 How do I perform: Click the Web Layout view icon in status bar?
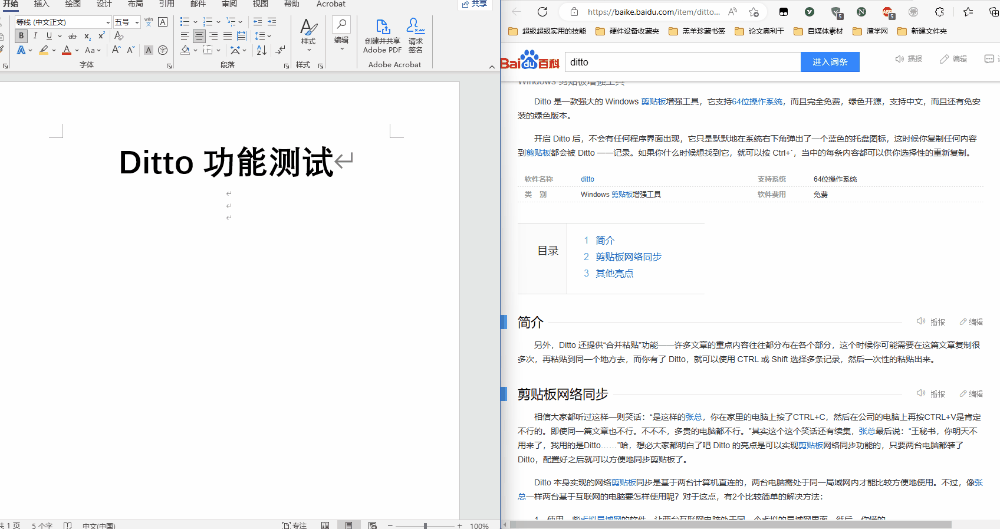click(x=372, y=525)
